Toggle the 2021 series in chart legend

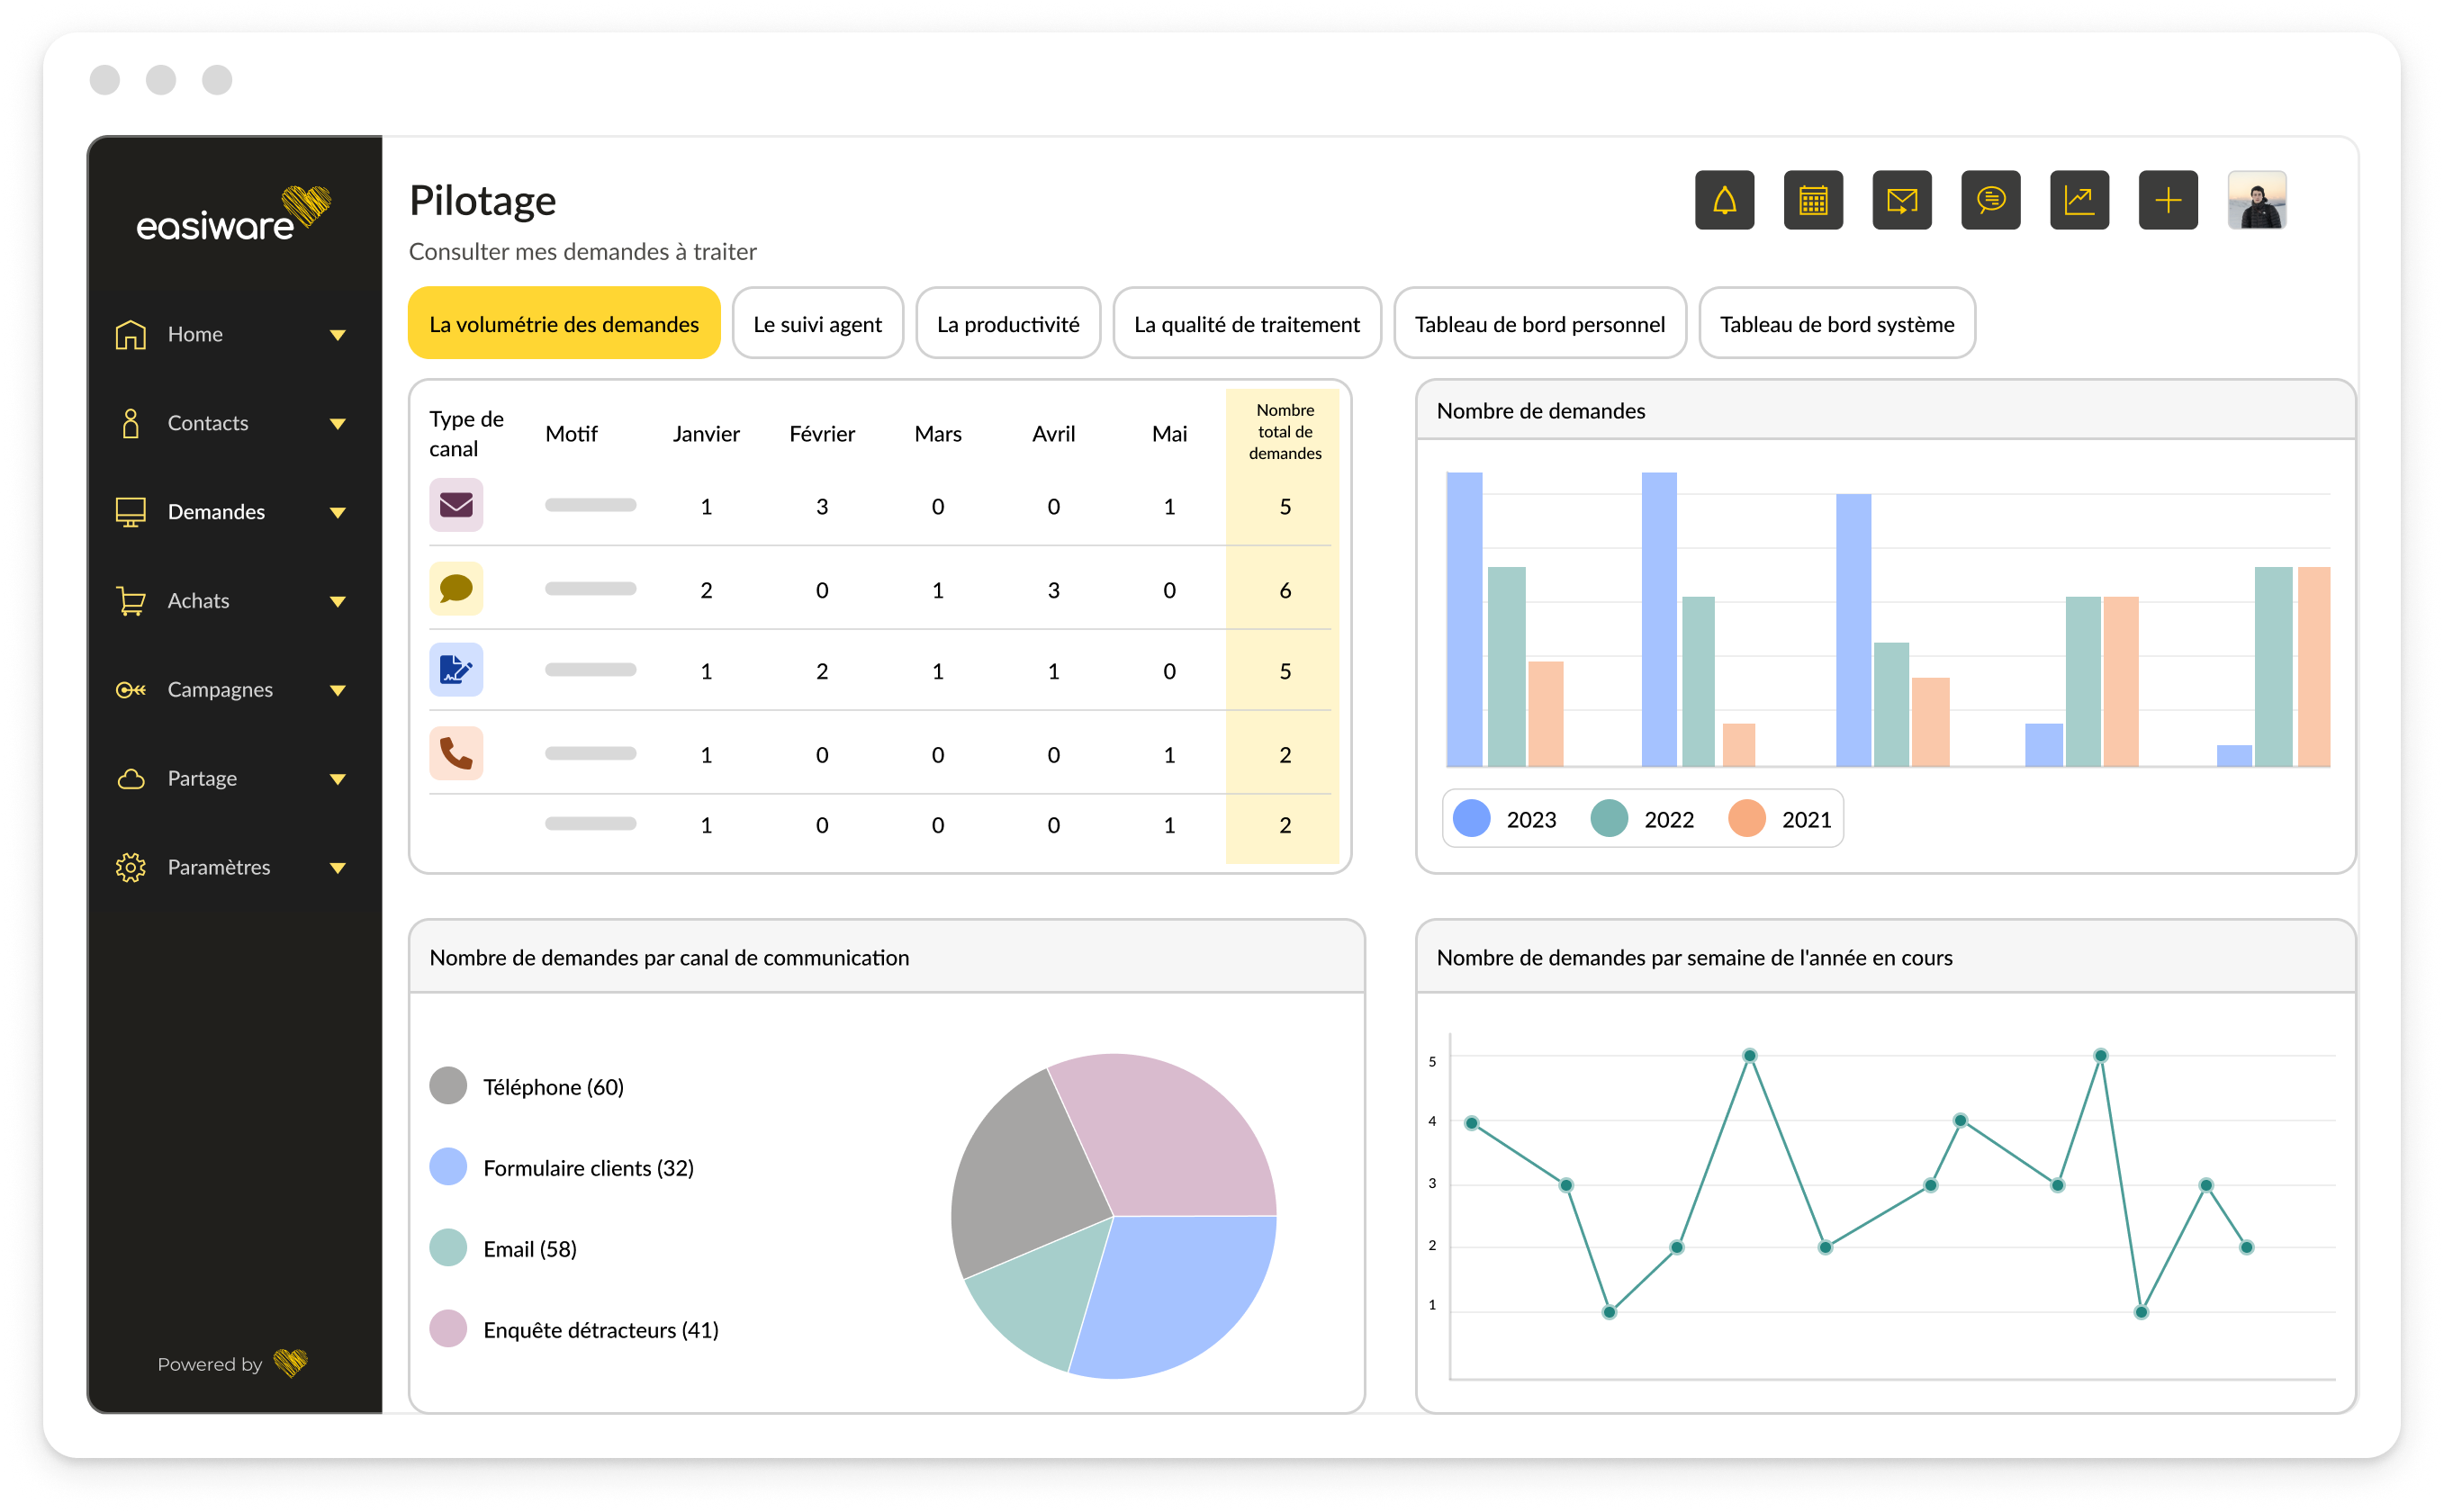pyautogui.click(x=1746, y=819)
